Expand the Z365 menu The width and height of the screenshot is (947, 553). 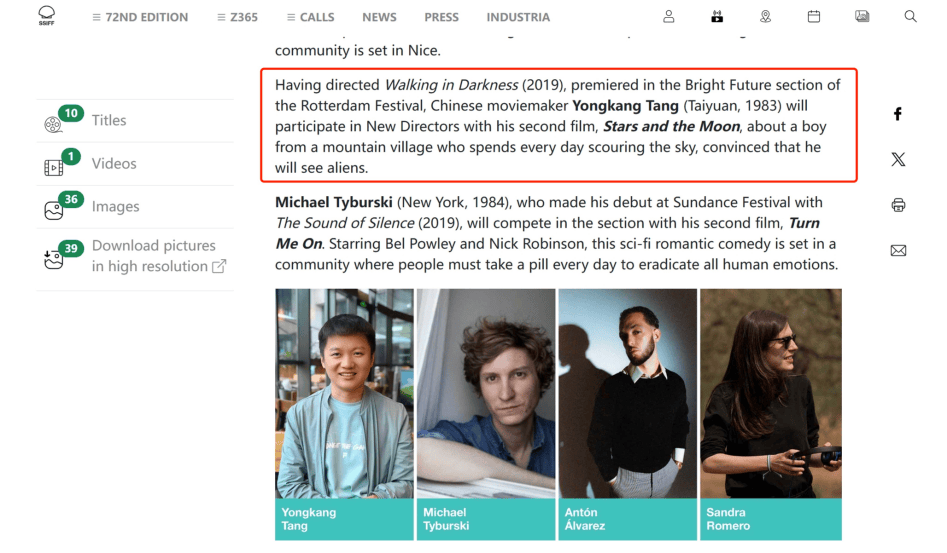tap(237, 18)
